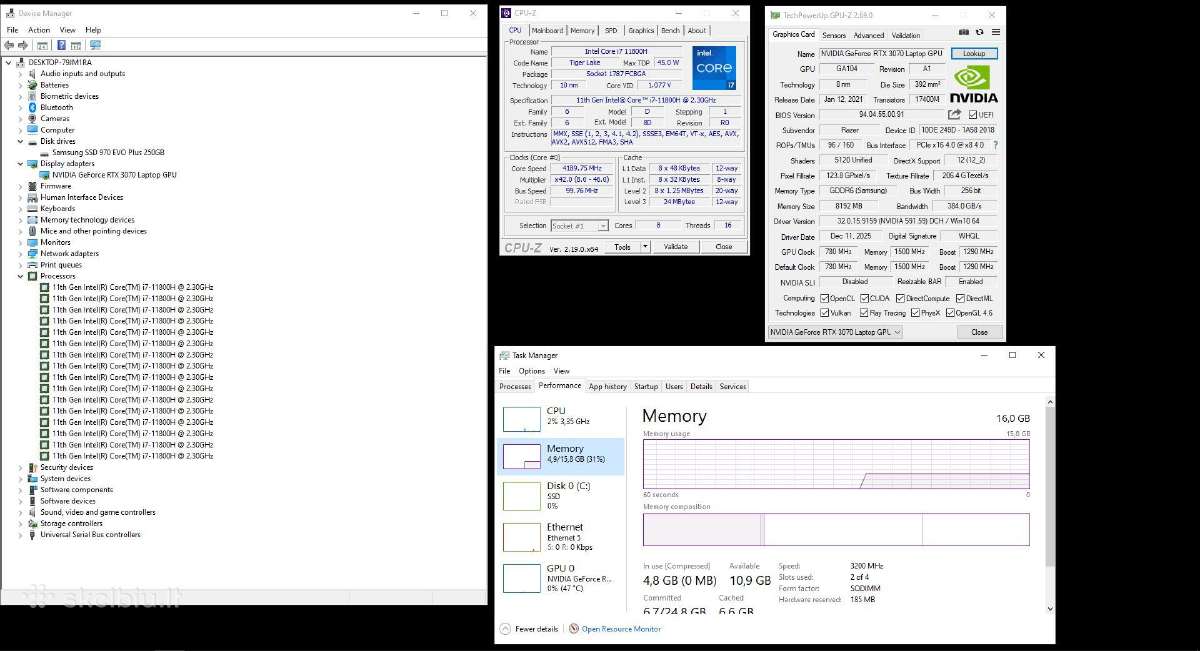Click the Monitors category icon
Image resolution: width=1200 pixels, height=651 pixels.
pyautogui.click(x=32, y=242)
